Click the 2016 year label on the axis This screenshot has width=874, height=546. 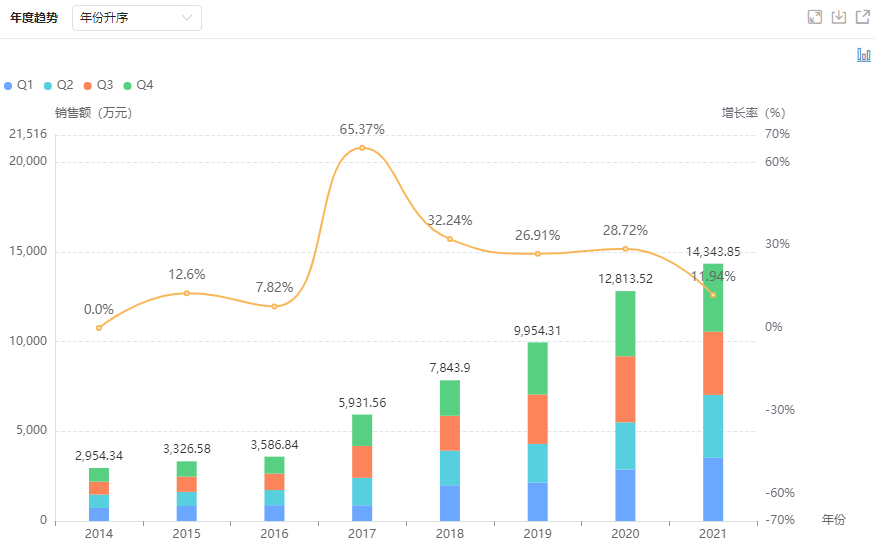[x=274, y=534]
